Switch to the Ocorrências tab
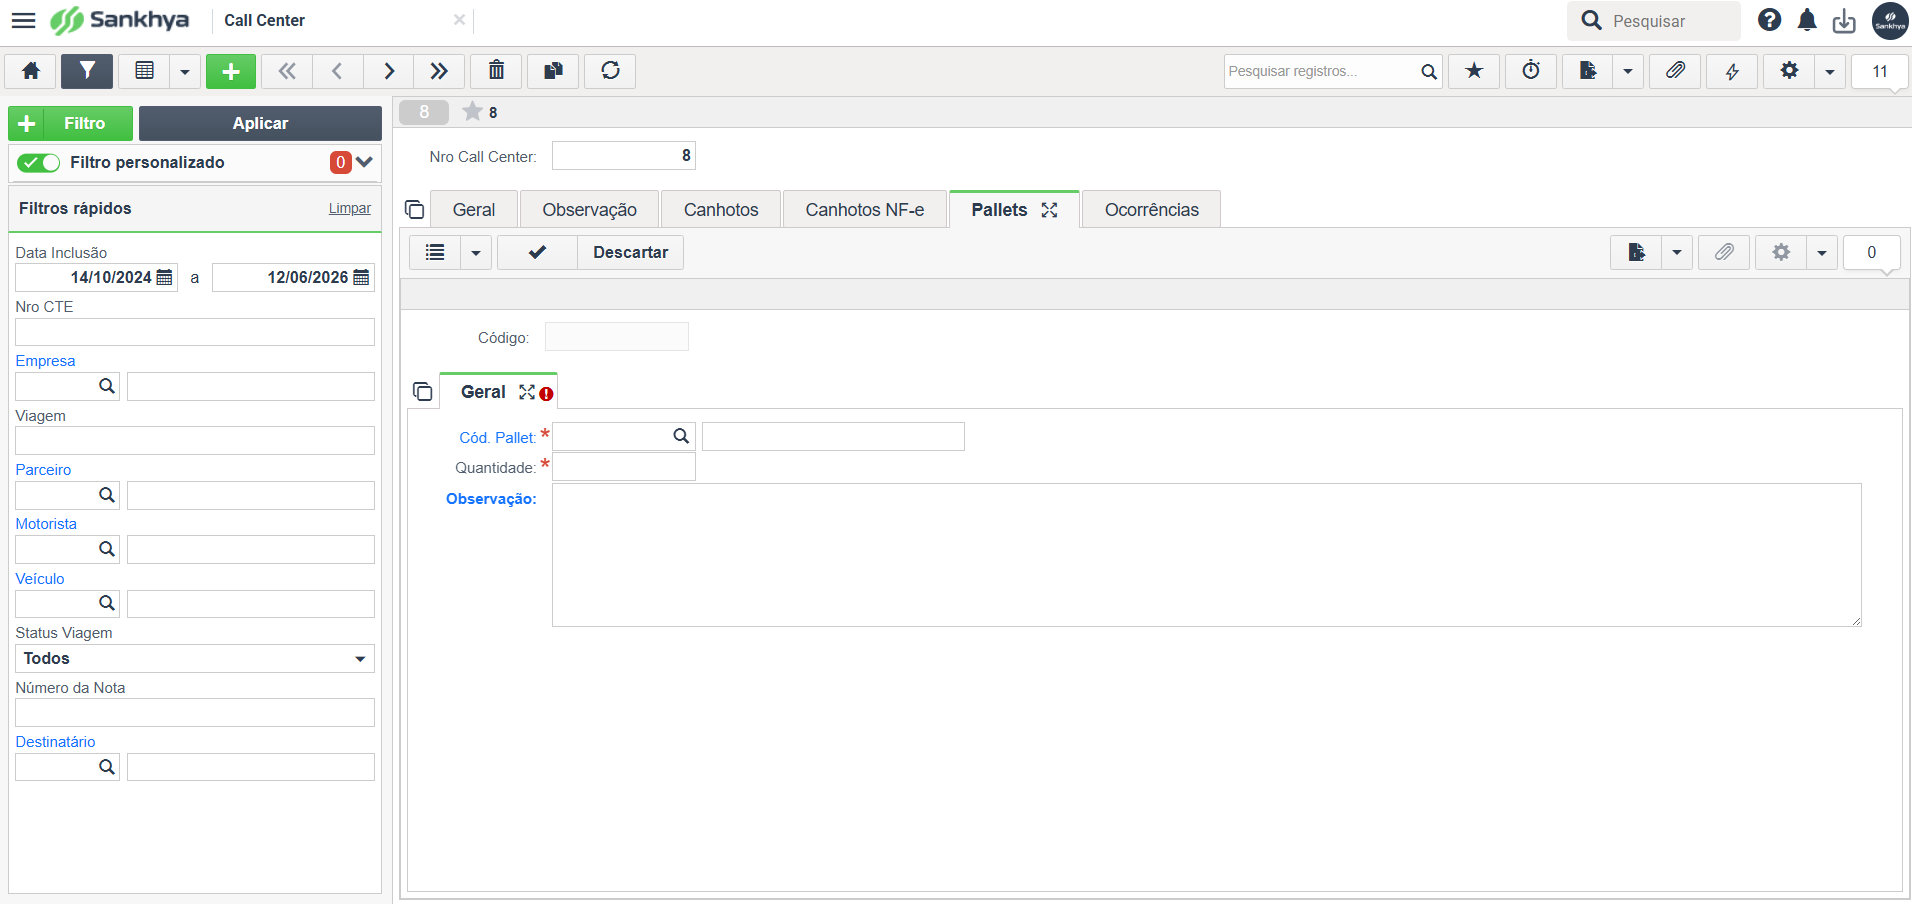Viewport: 1912px width, 904px height. (x=1152, y=209)
